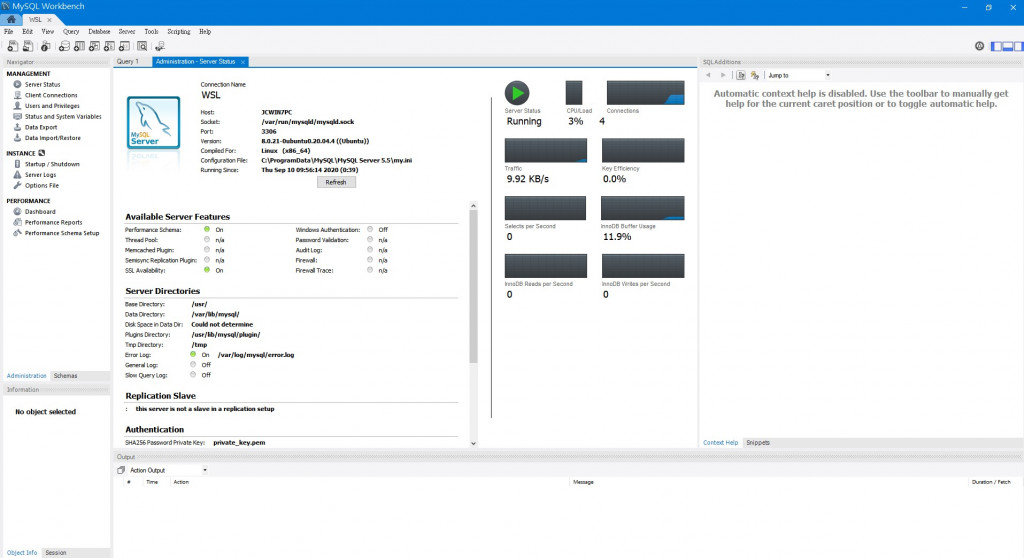Create a new stored procedure icon

click(109, 46)
